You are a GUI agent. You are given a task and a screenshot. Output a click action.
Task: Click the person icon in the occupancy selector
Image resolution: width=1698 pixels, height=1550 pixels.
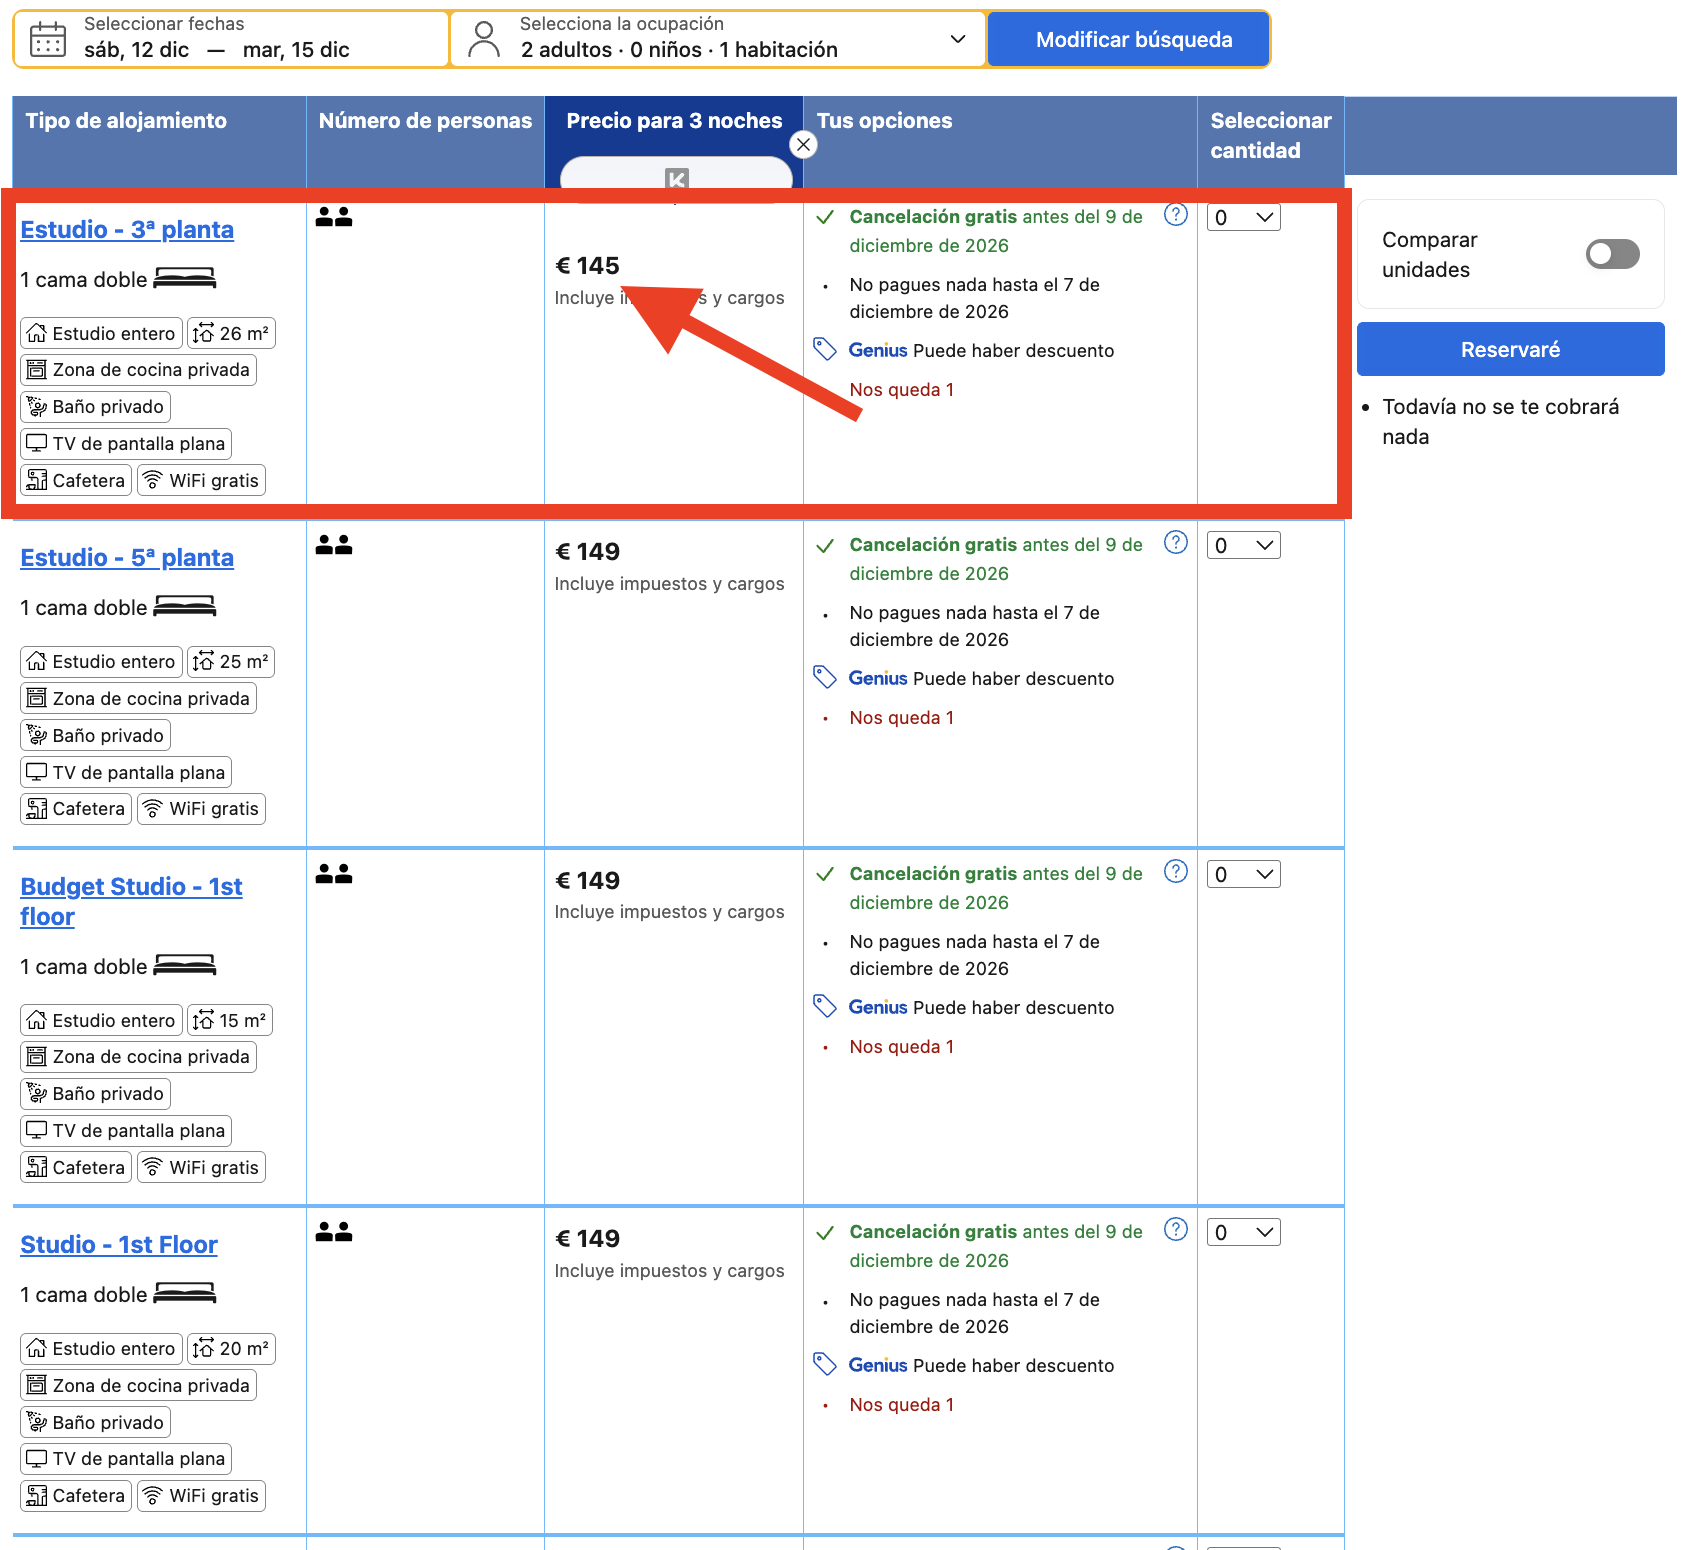click(484, 40)
